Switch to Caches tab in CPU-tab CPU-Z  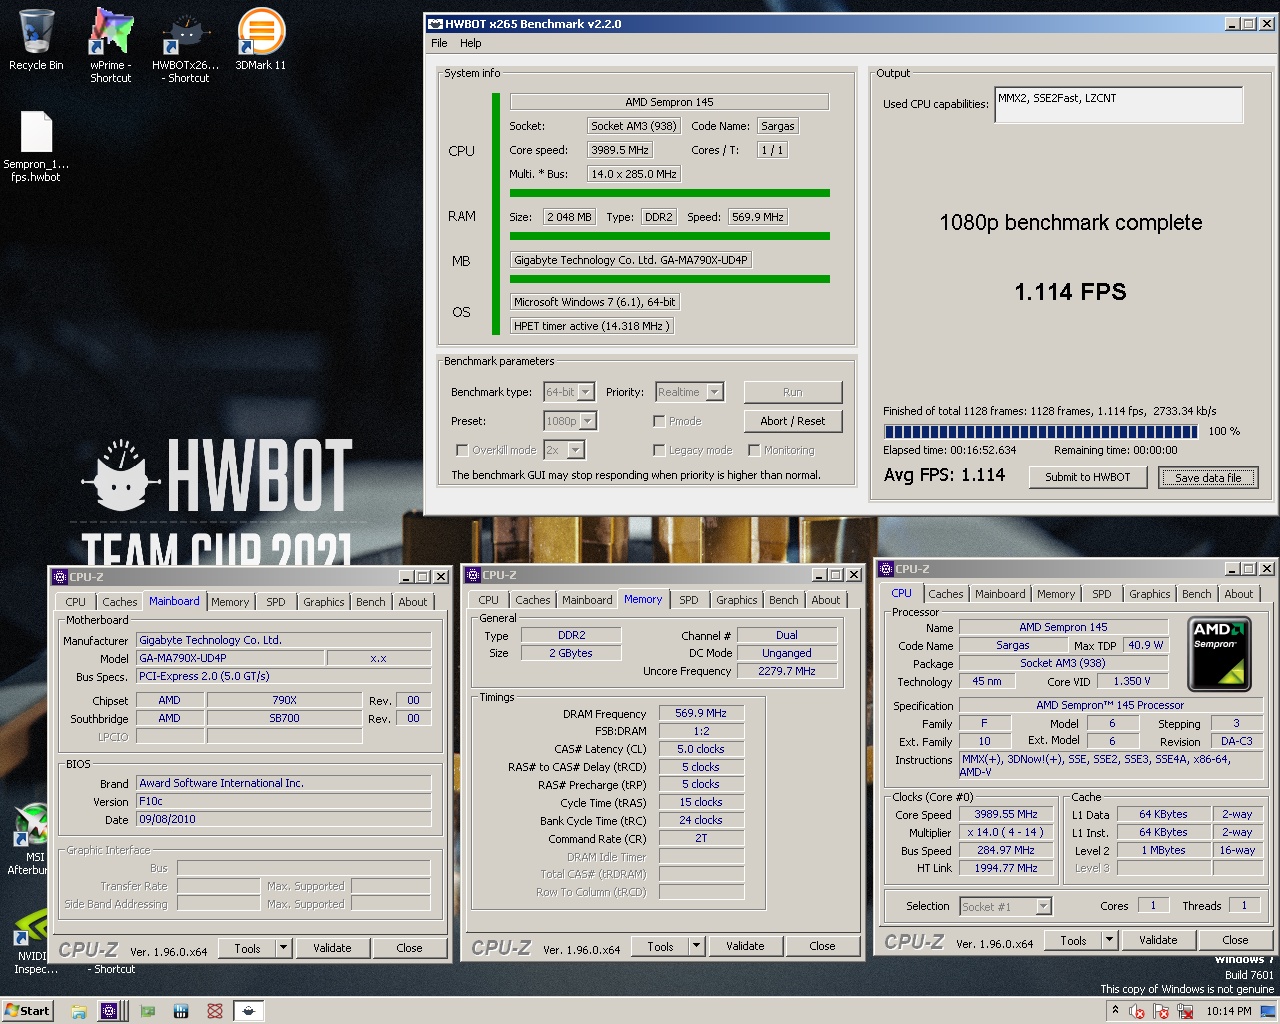(946, 594)
